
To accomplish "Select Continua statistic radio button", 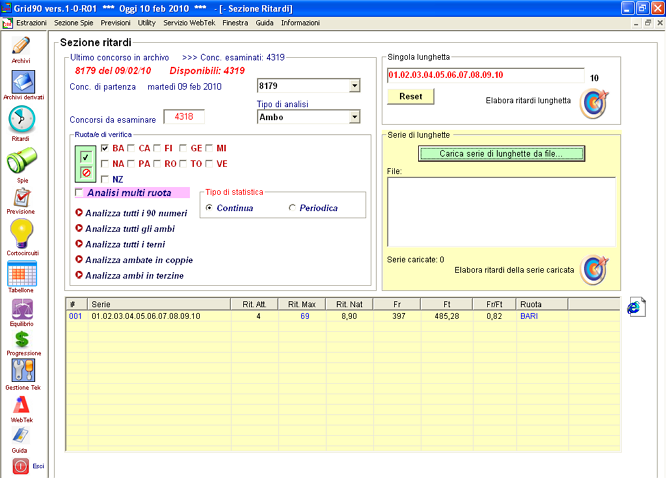I will point(209,208).
